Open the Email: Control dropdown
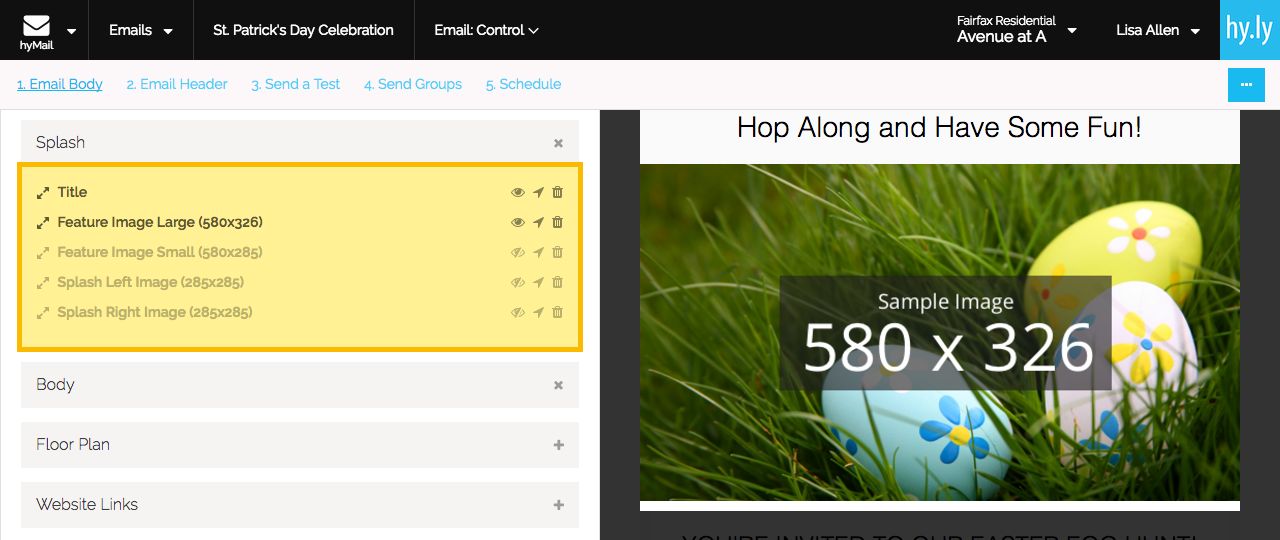Viewport: 1280px width, 540px height. (x=486, y=30)
